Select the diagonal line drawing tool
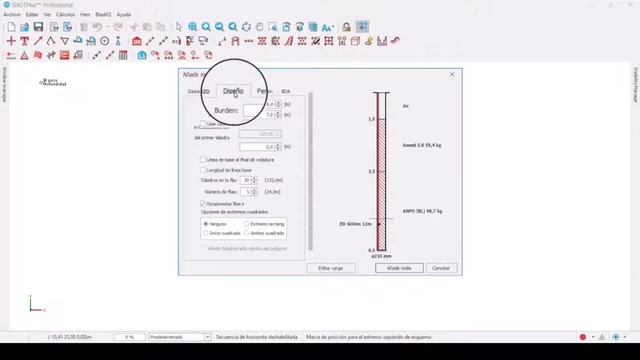The width and height of the screenshot is (640, 360). pyautogui.click(x=38, y=41)
